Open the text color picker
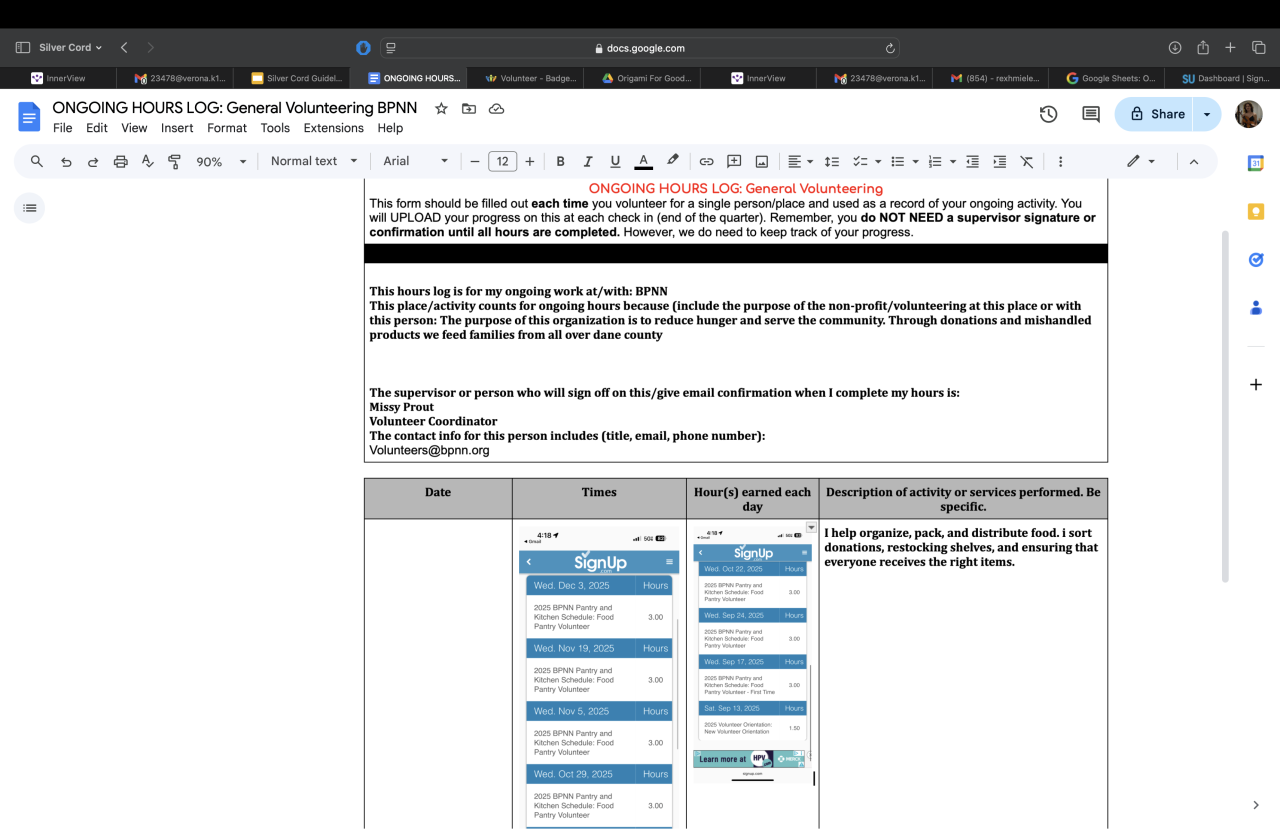The width and height of the screenshot is (1280, 829). click(x=644, y=161)
